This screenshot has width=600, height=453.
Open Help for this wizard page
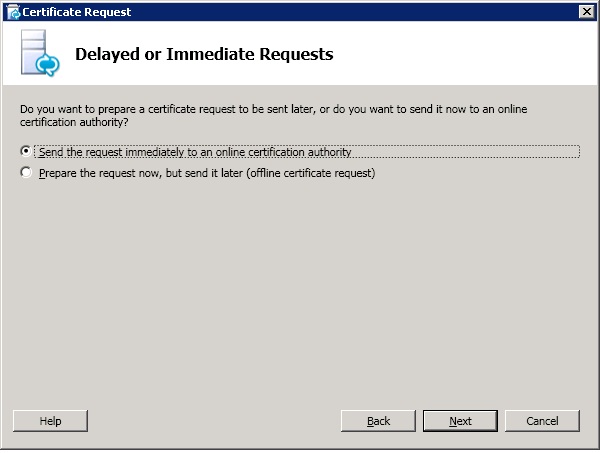[50, 421]
